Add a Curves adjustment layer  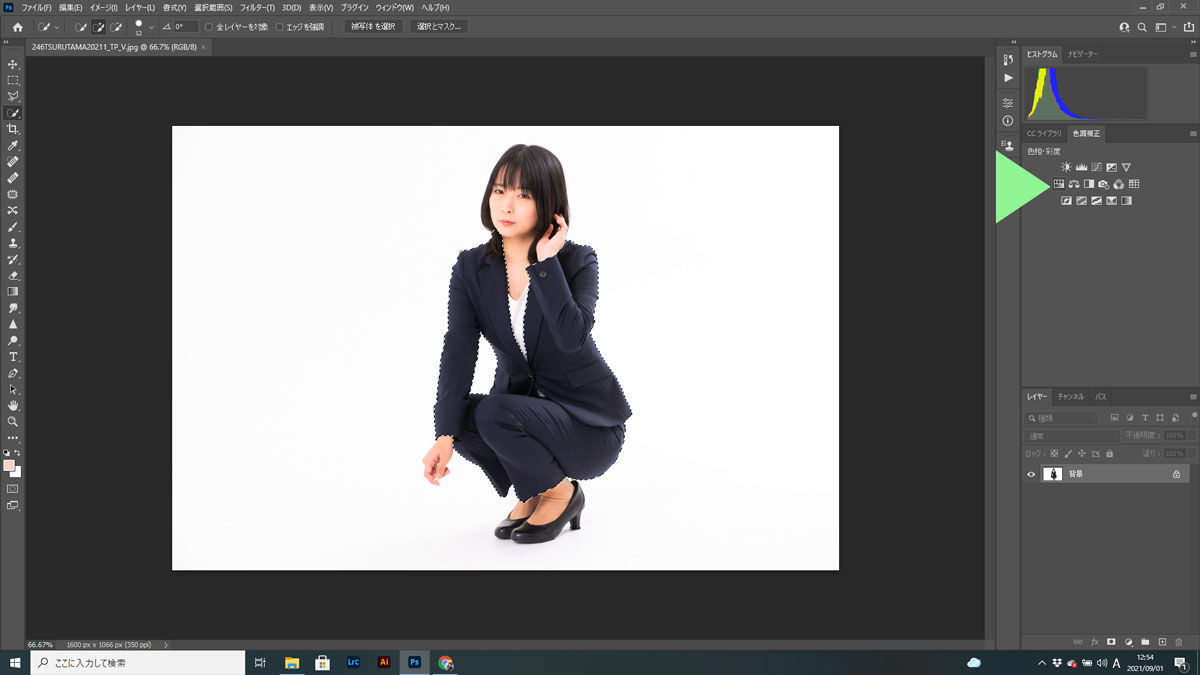1096,166
